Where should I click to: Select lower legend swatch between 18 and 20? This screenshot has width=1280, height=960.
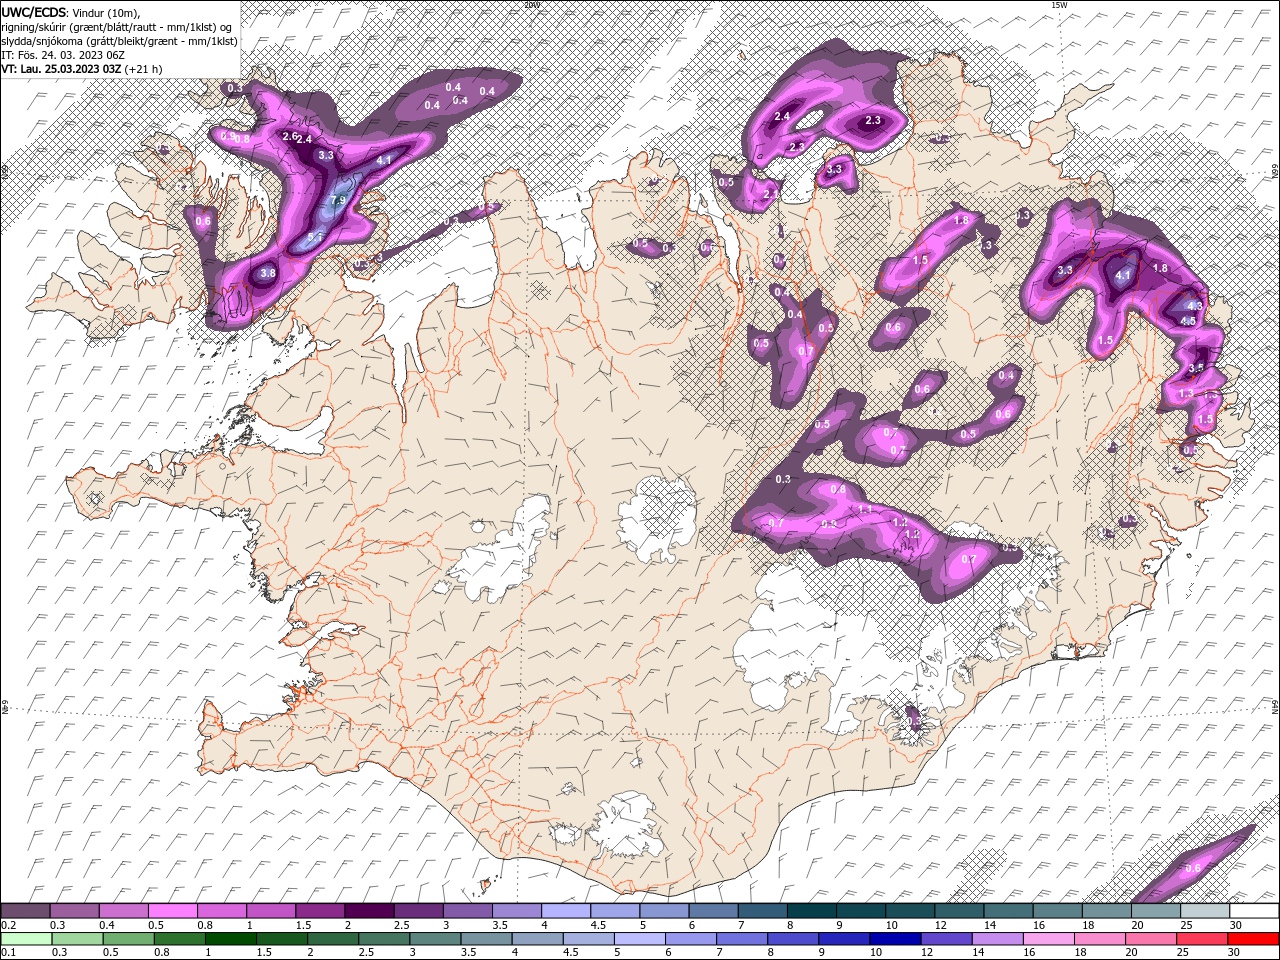tap(1099, 939)
